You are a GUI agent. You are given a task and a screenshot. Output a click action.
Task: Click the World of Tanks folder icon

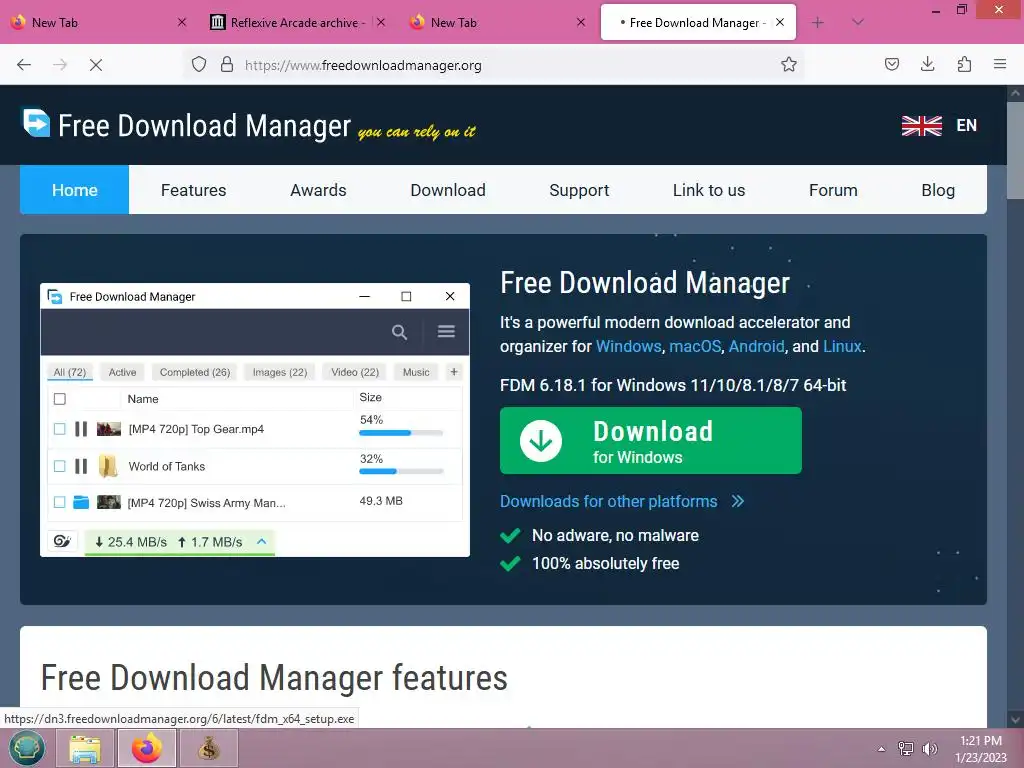(108, 466)
